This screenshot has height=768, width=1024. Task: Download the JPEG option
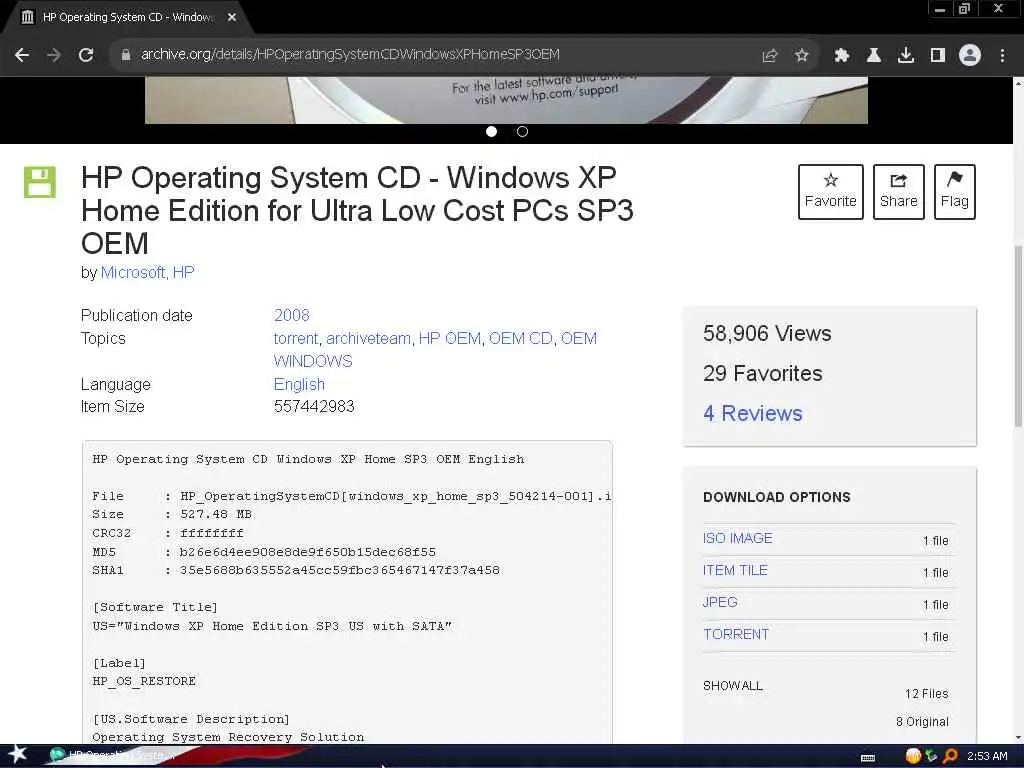720,602
